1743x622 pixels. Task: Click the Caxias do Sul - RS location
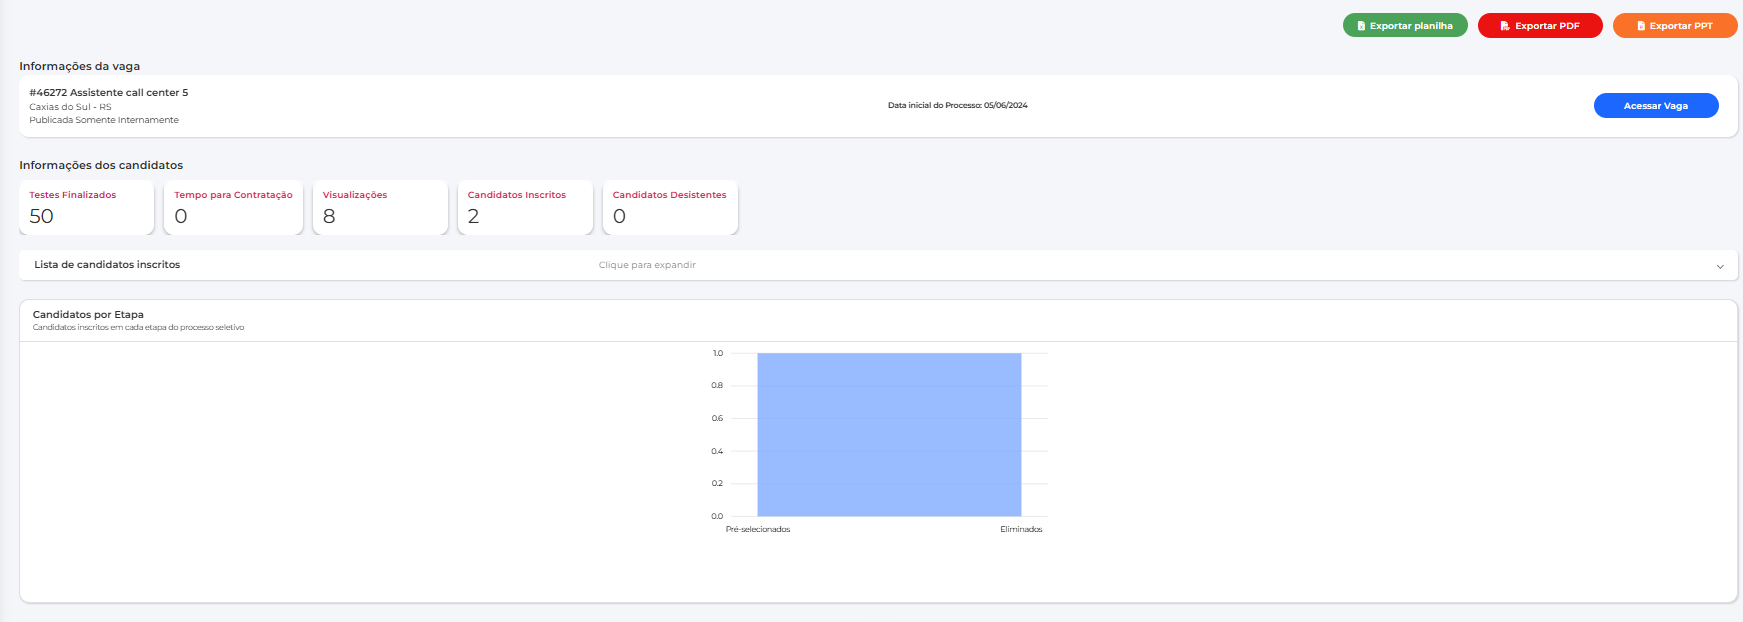[70, 107]
